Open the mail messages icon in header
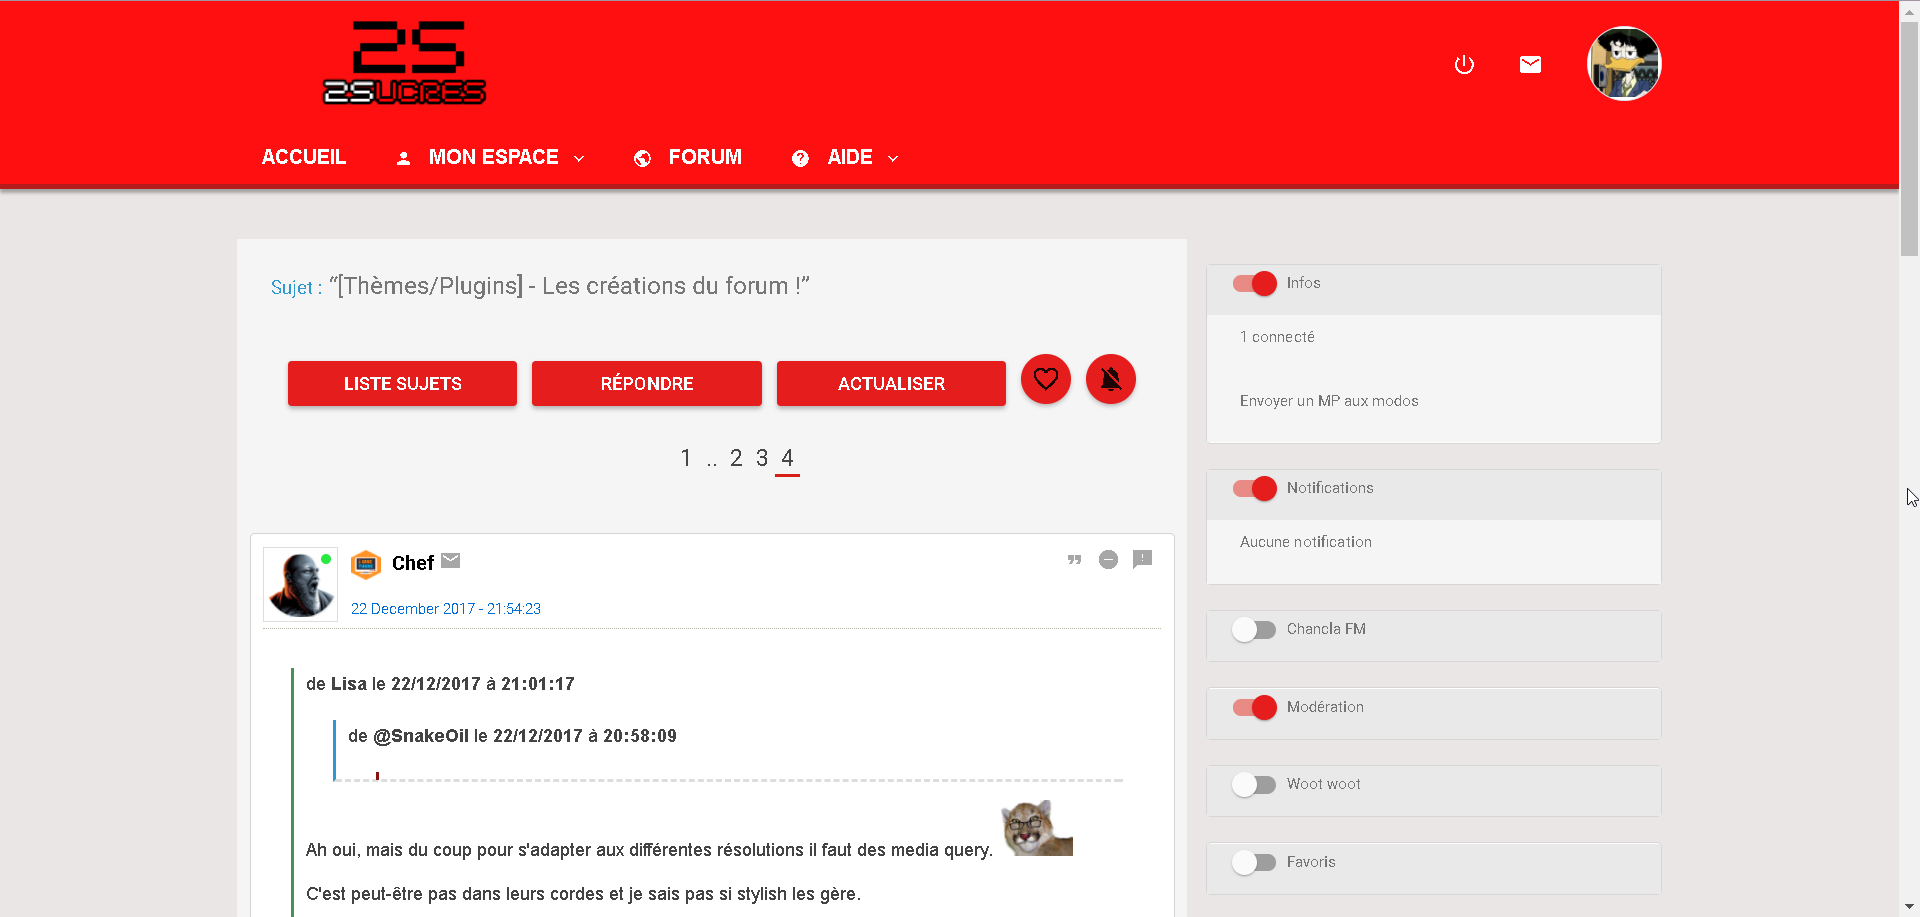The height and width of the screenshot is (917, 1920). 1530,65
